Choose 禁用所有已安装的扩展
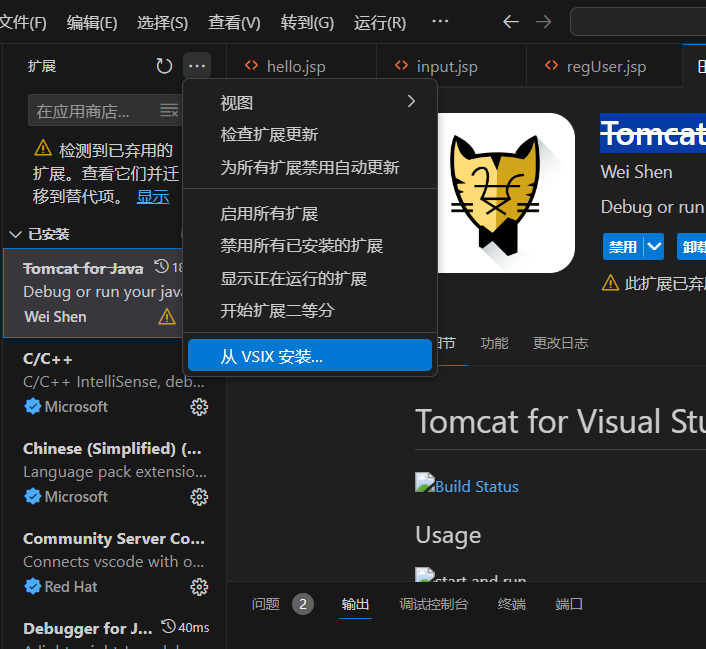706x649 pixels. [x=310, y=246]
